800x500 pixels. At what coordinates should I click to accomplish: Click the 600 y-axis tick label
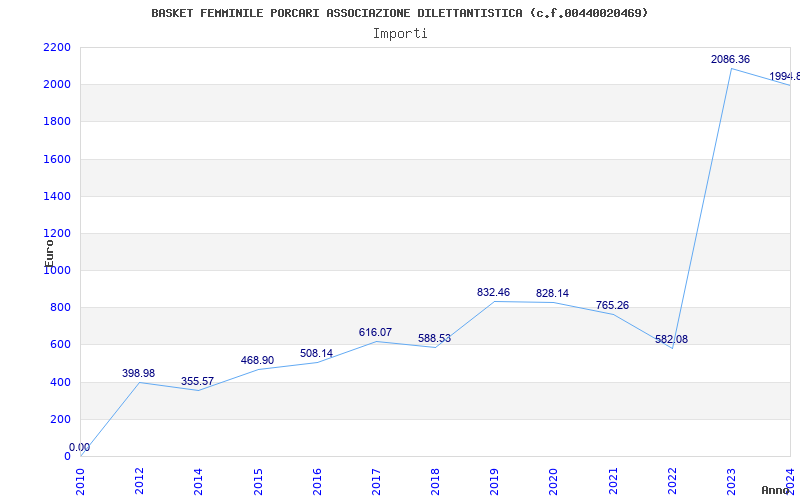[61, 345]
